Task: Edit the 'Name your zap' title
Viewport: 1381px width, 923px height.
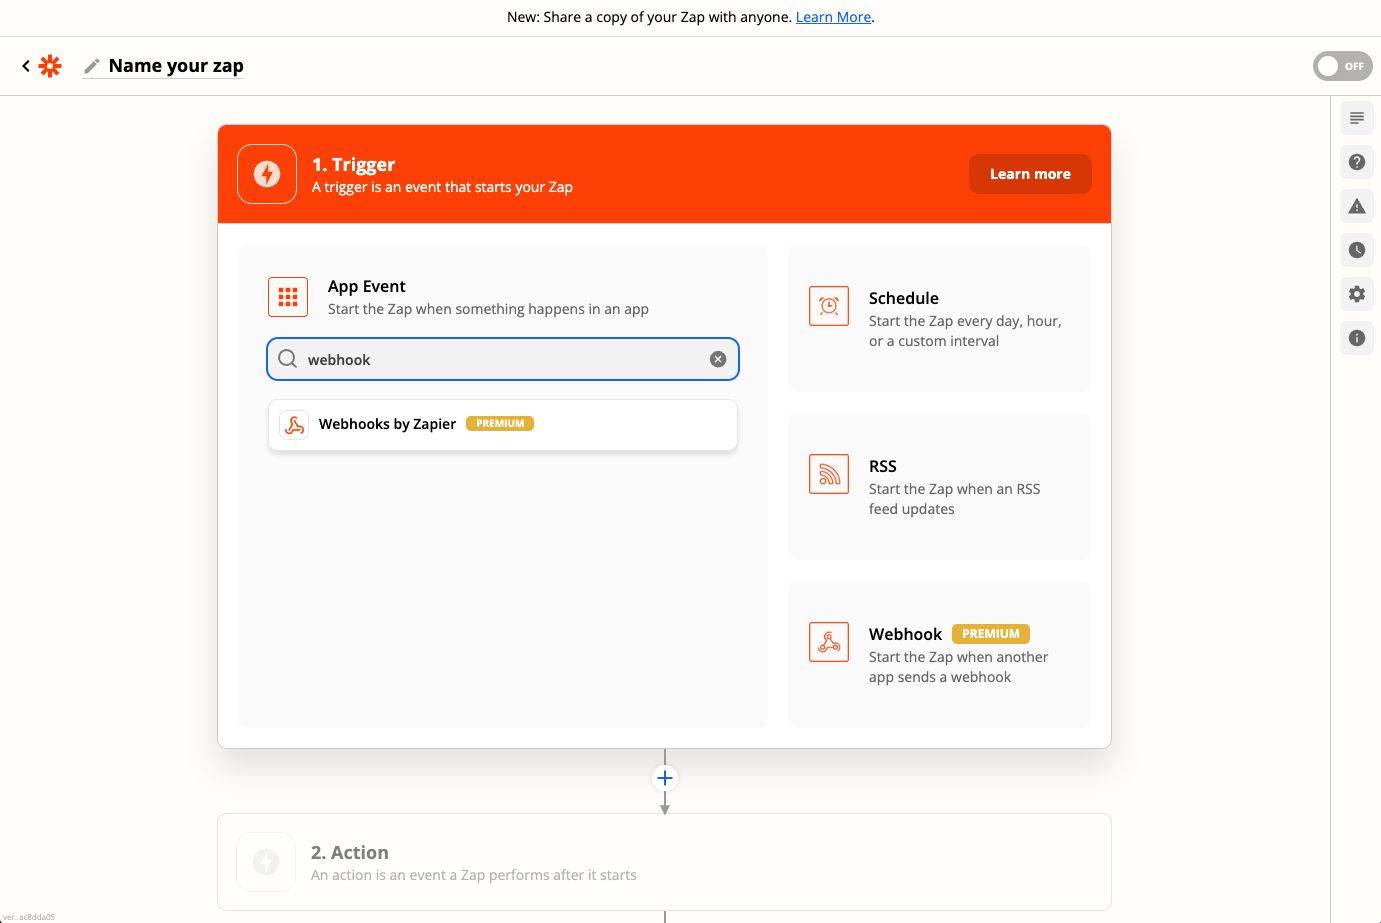Action: (x=176, y=66)
